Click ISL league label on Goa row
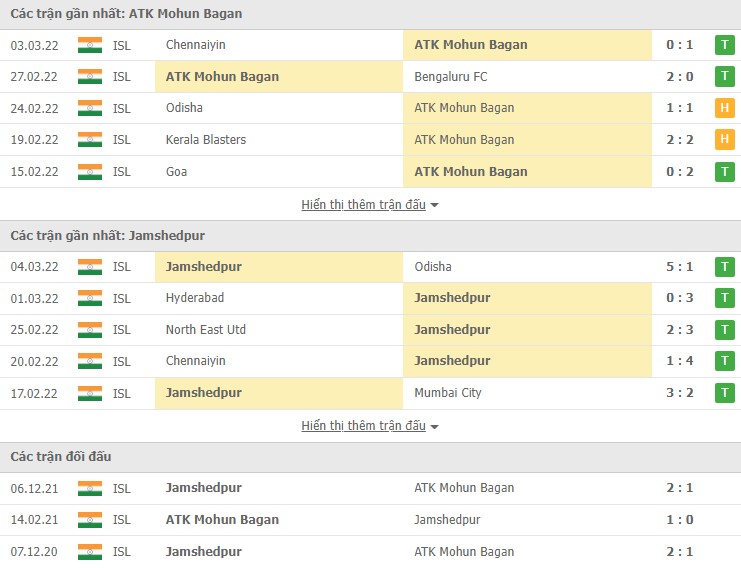The image size is (741, 568). [x=122, y=172]
